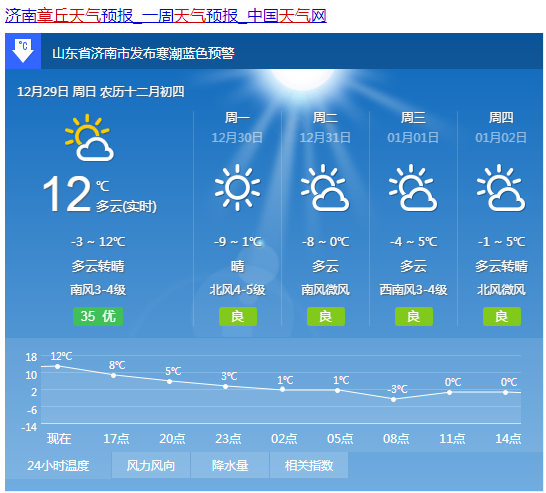Switch to the 风力风向 tab

coord(151,465)
